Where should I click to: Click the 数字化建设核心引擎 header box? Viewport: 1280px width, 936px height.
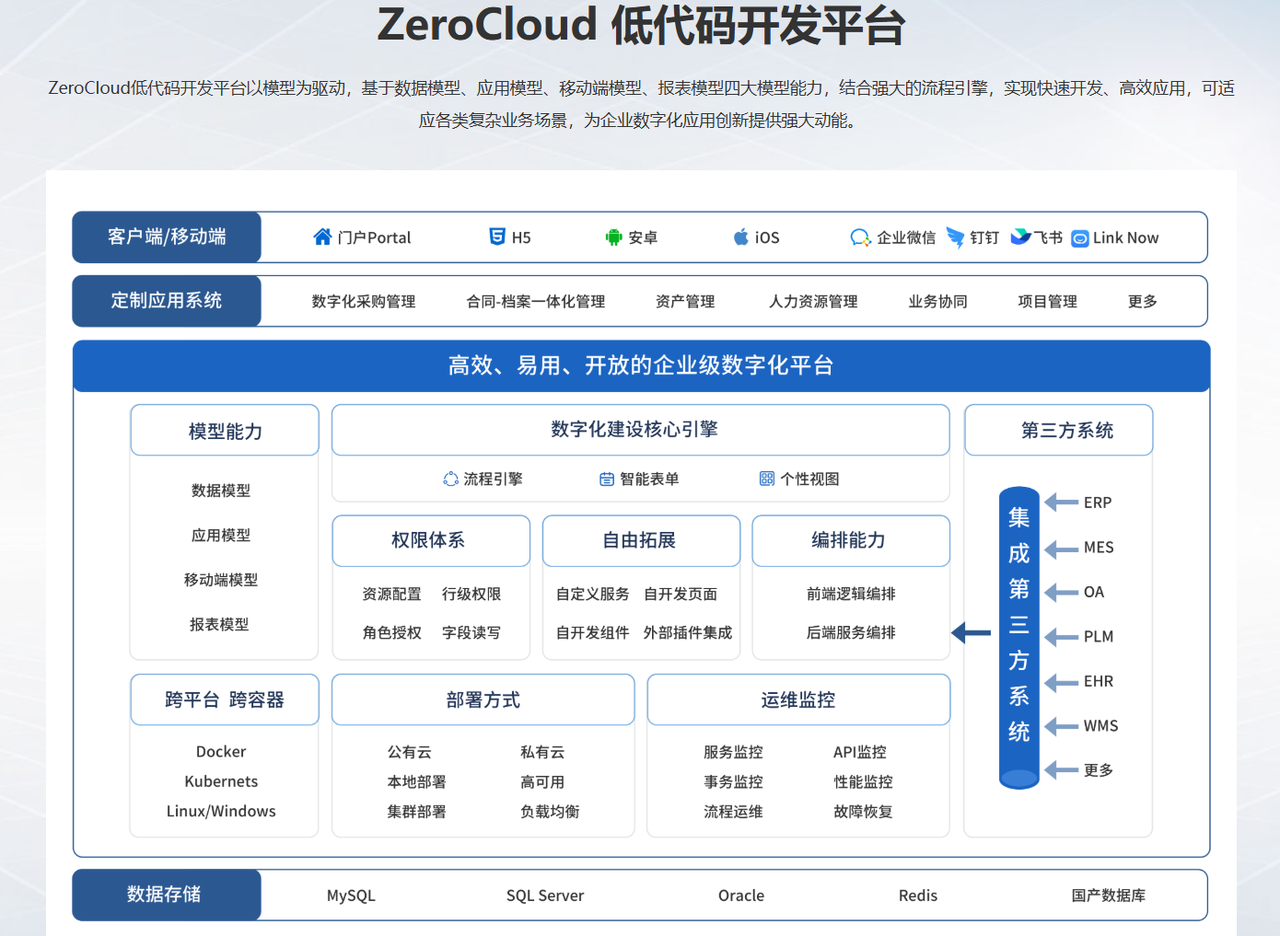click(x=641, y=430)
